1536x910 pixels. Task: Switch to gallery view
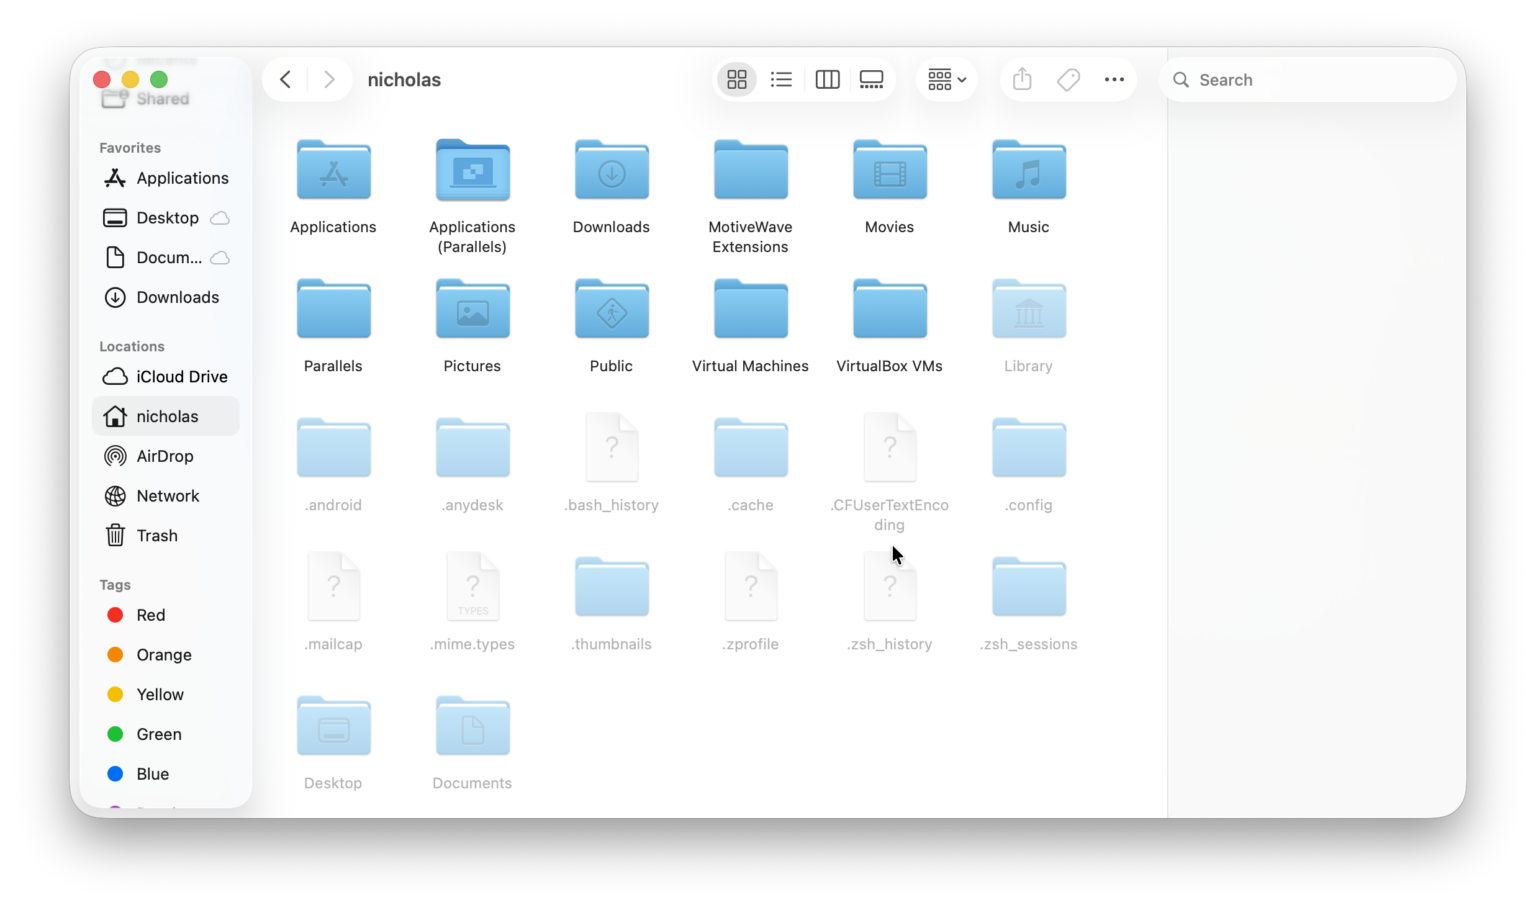click(872, 80)
